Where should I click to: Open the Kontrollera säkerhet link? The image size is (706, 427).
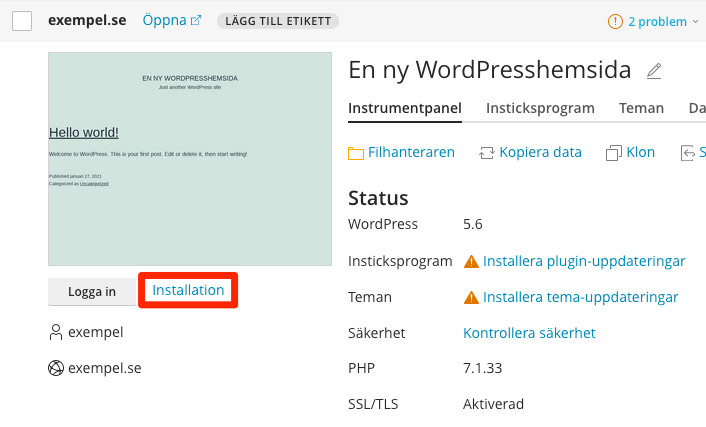click(x=529, y=333)
